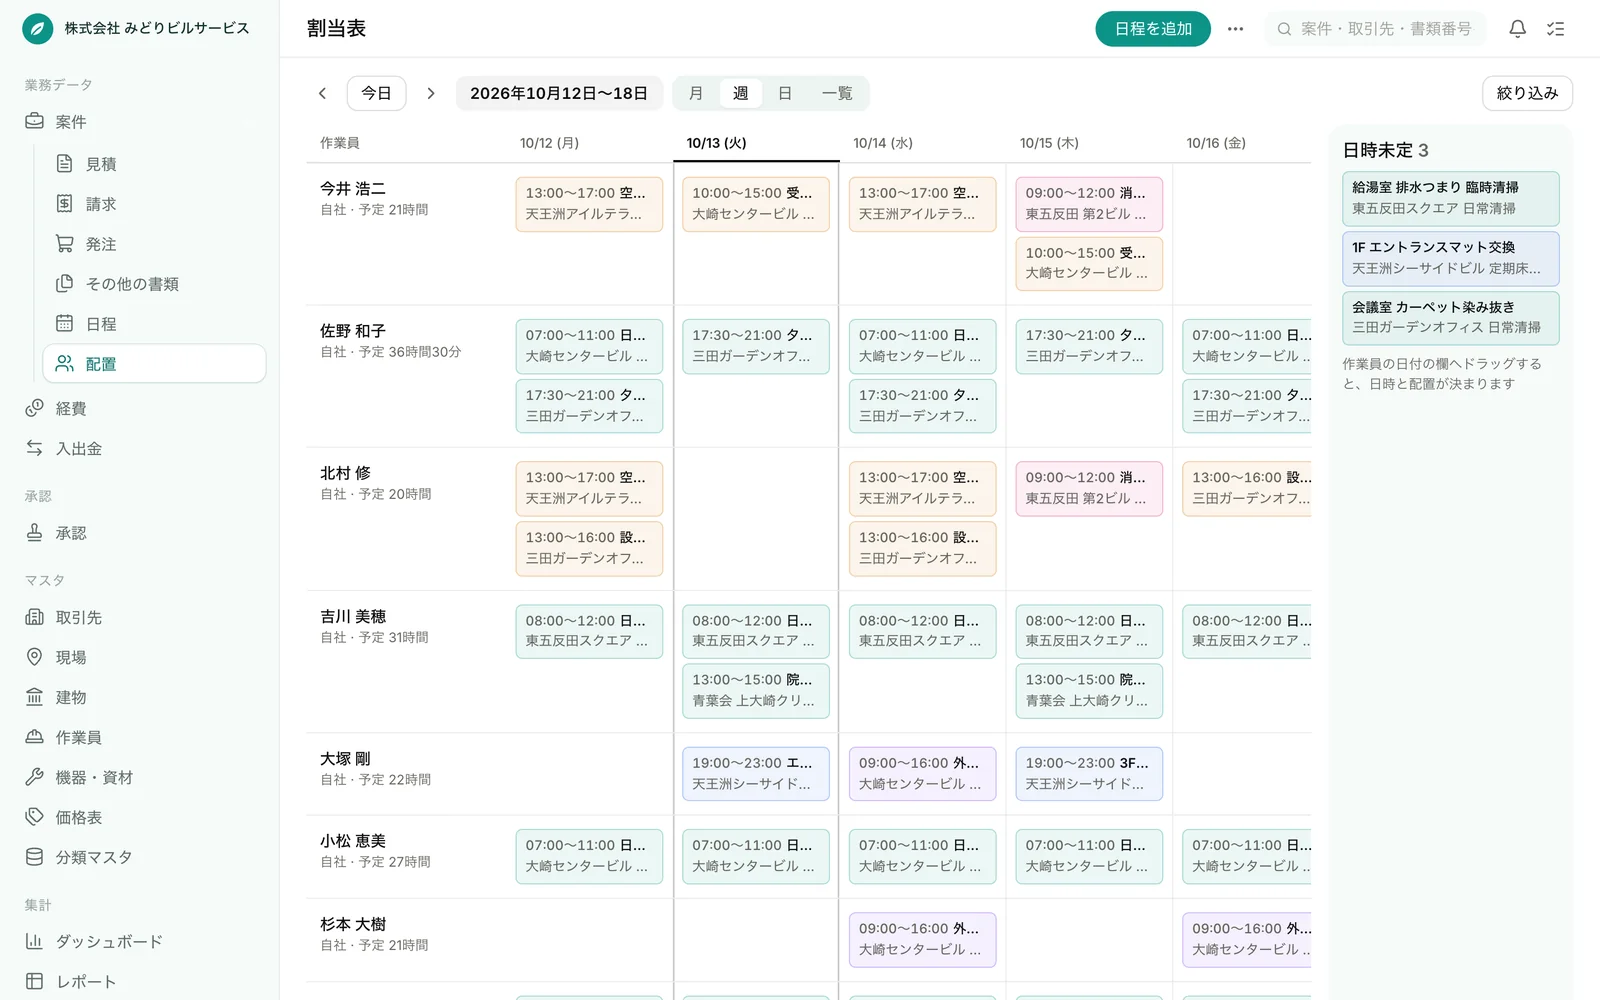Focus the 案件・取引先・書類番号 search field
This screenshot has height=1000, width=1600.
tap(1376, 29)
